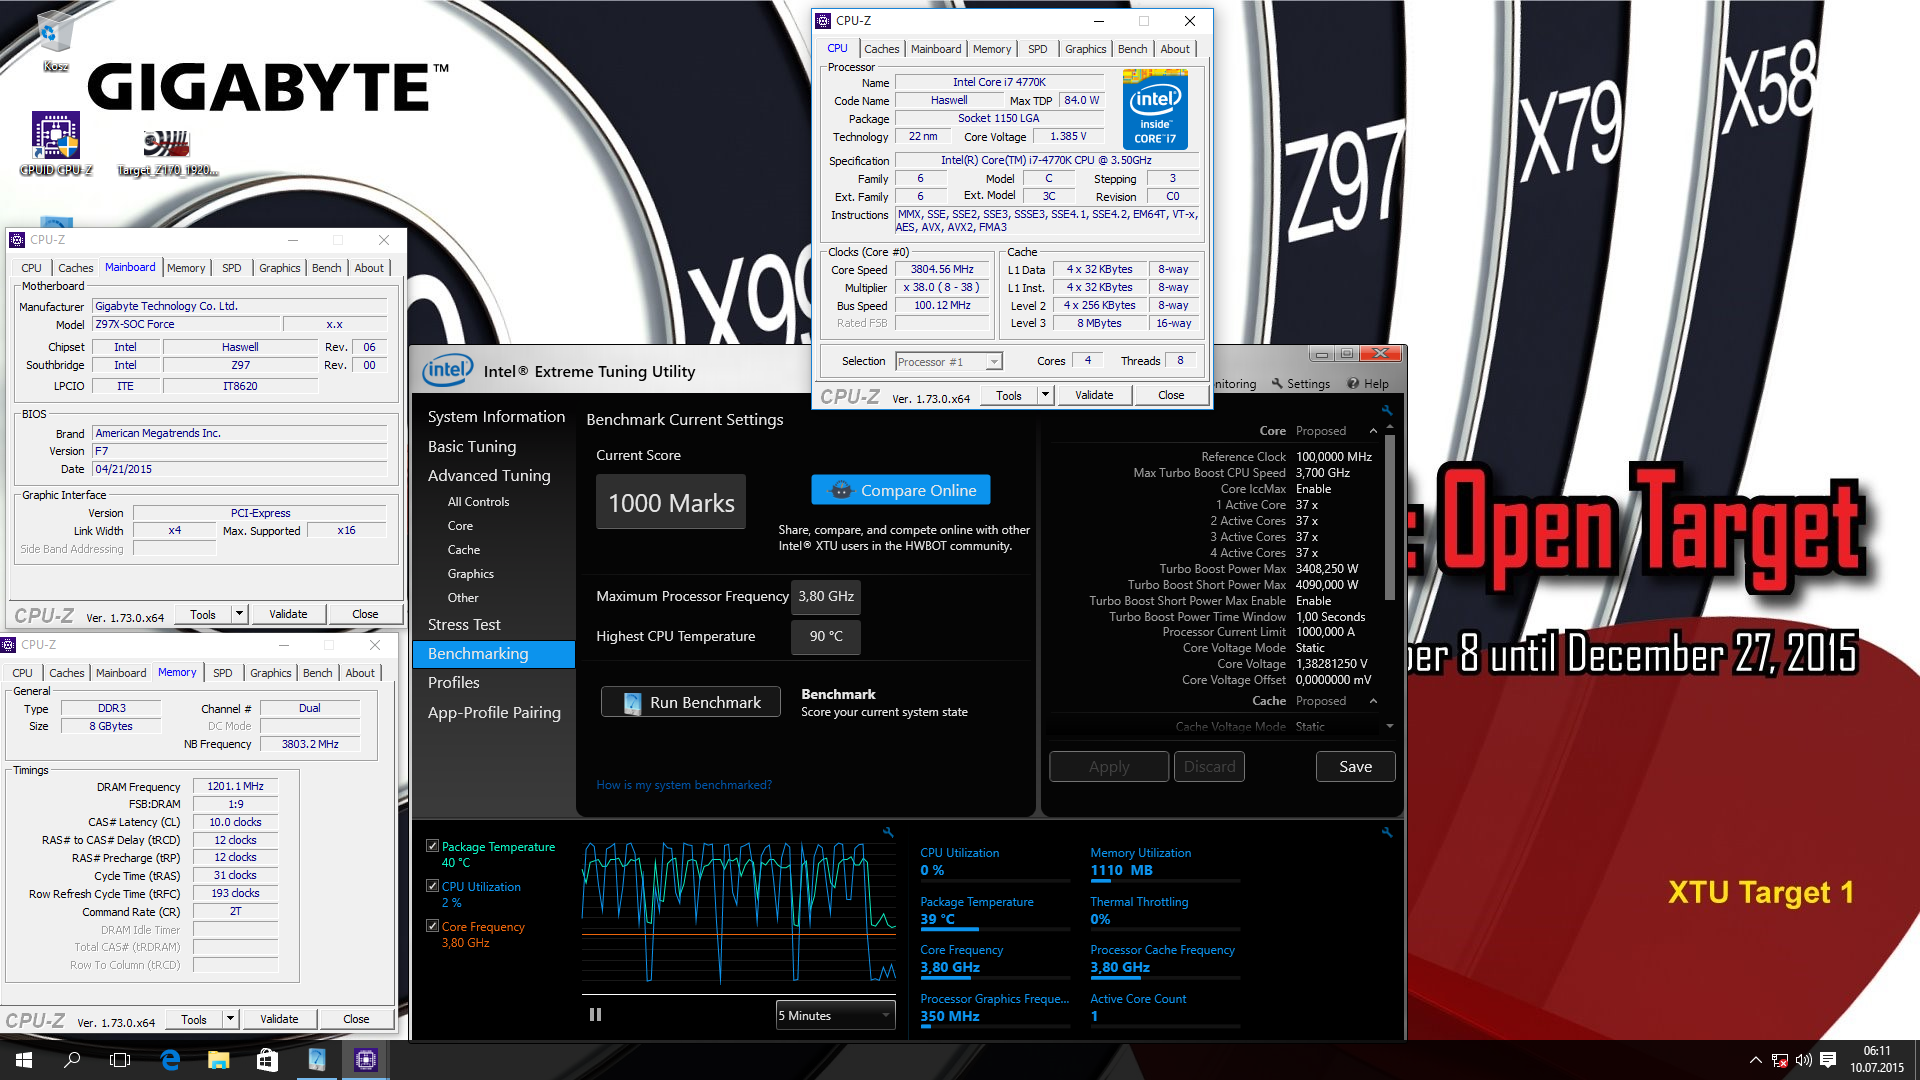
Task: Open the SPD tab in the Mainboard CPU-Z window
Action: click(x=231, y=268)
